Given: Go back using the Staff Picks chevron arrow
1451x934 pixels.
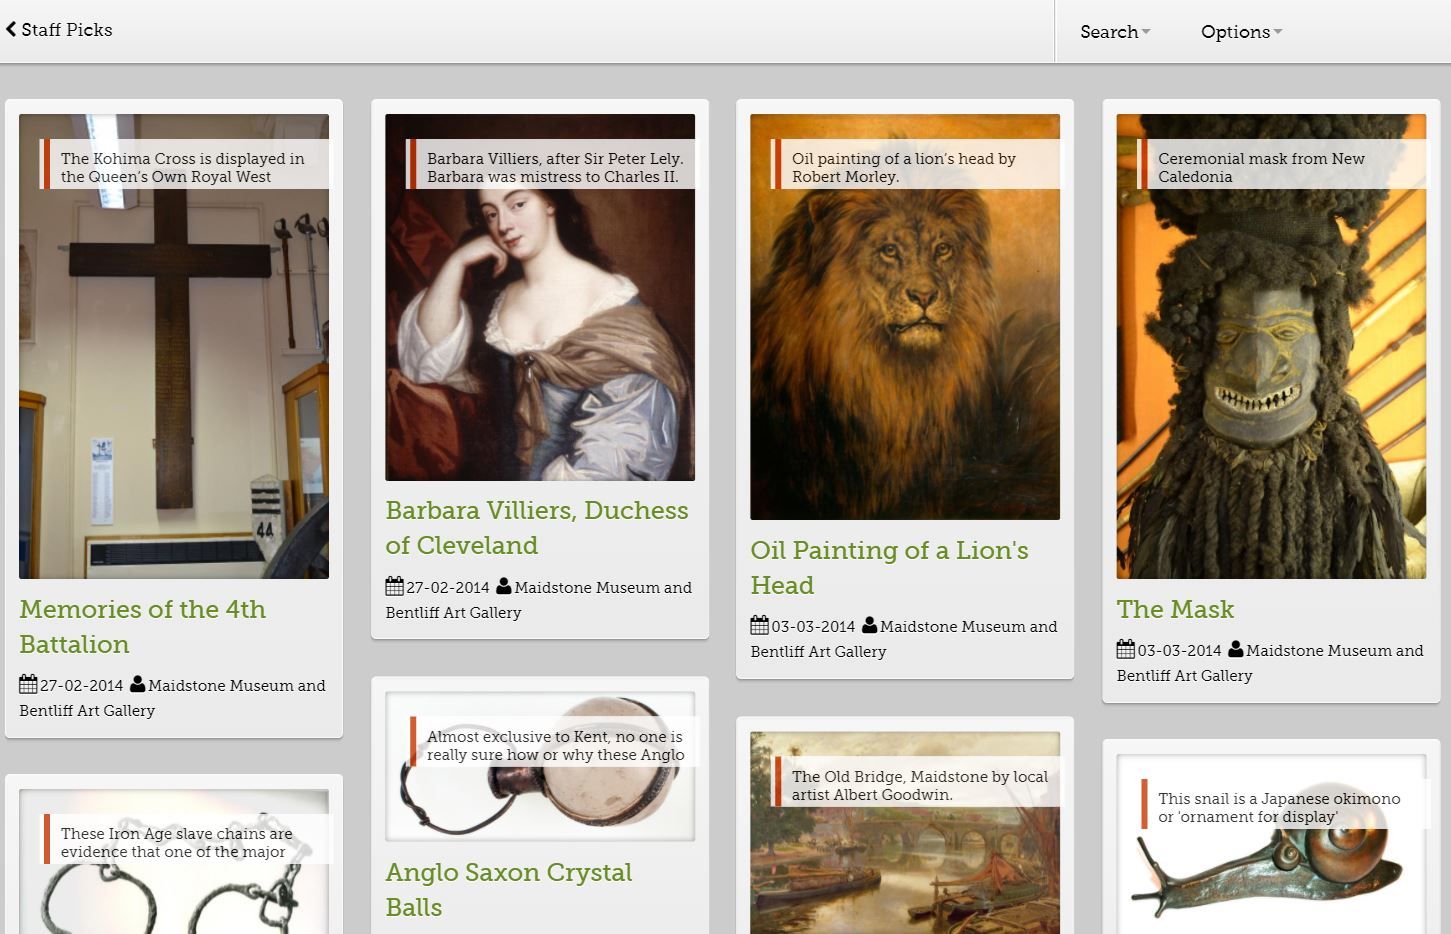Looking at the screenshot, I should click(11, 29).
